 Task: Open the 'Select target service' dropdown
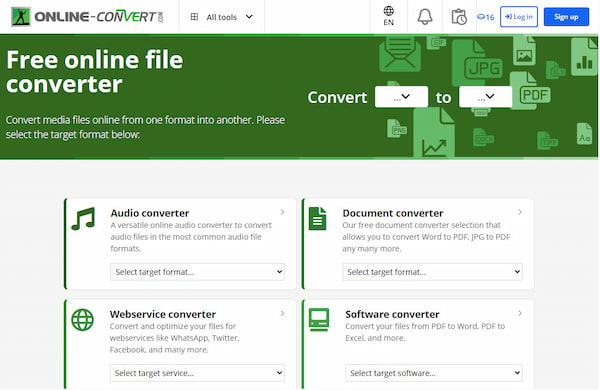pos(197,373)
